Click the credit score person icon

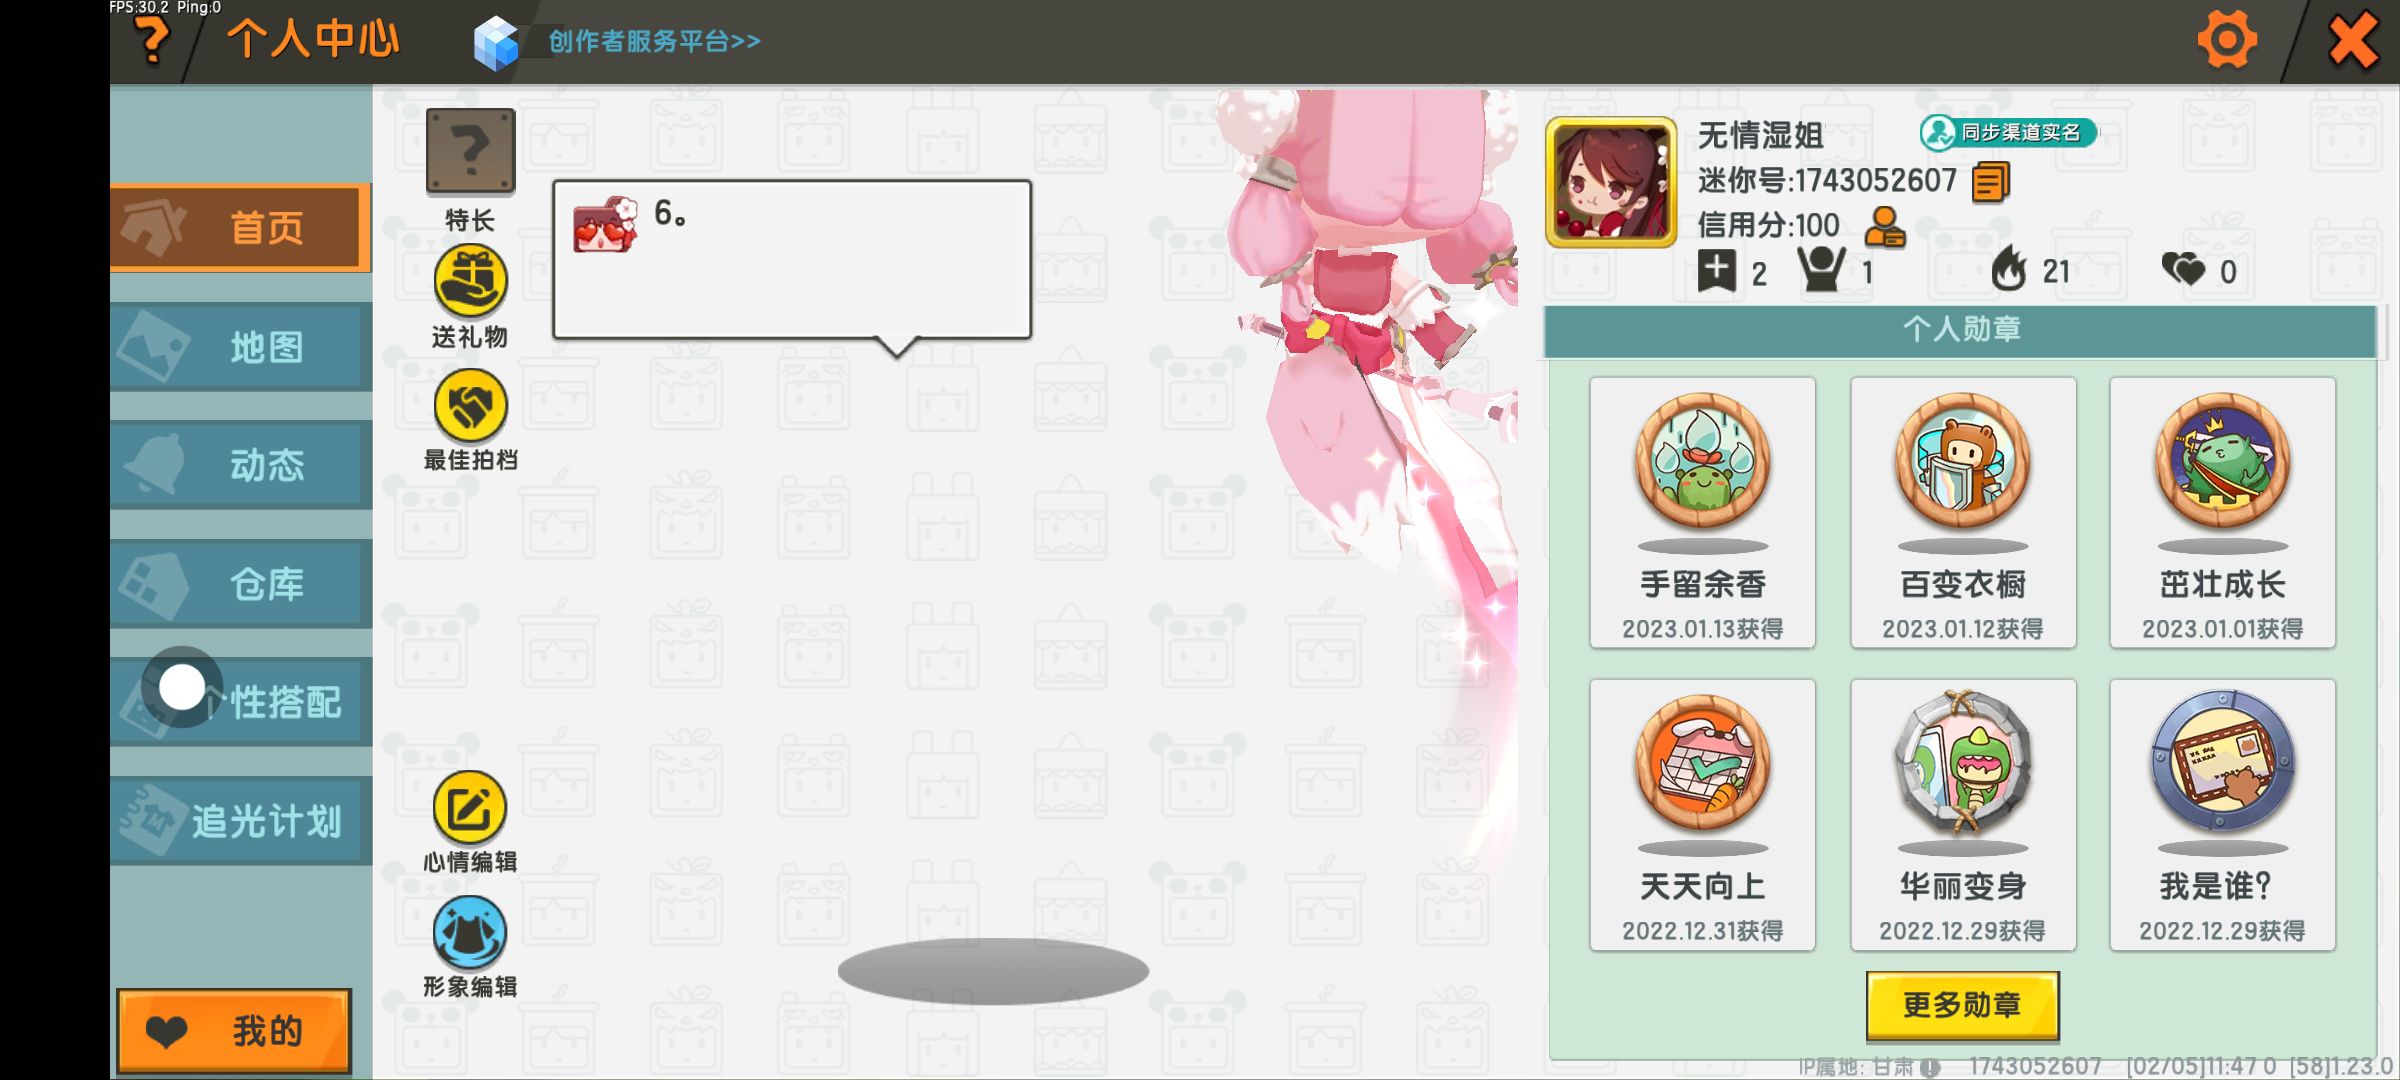[1884, 227]
